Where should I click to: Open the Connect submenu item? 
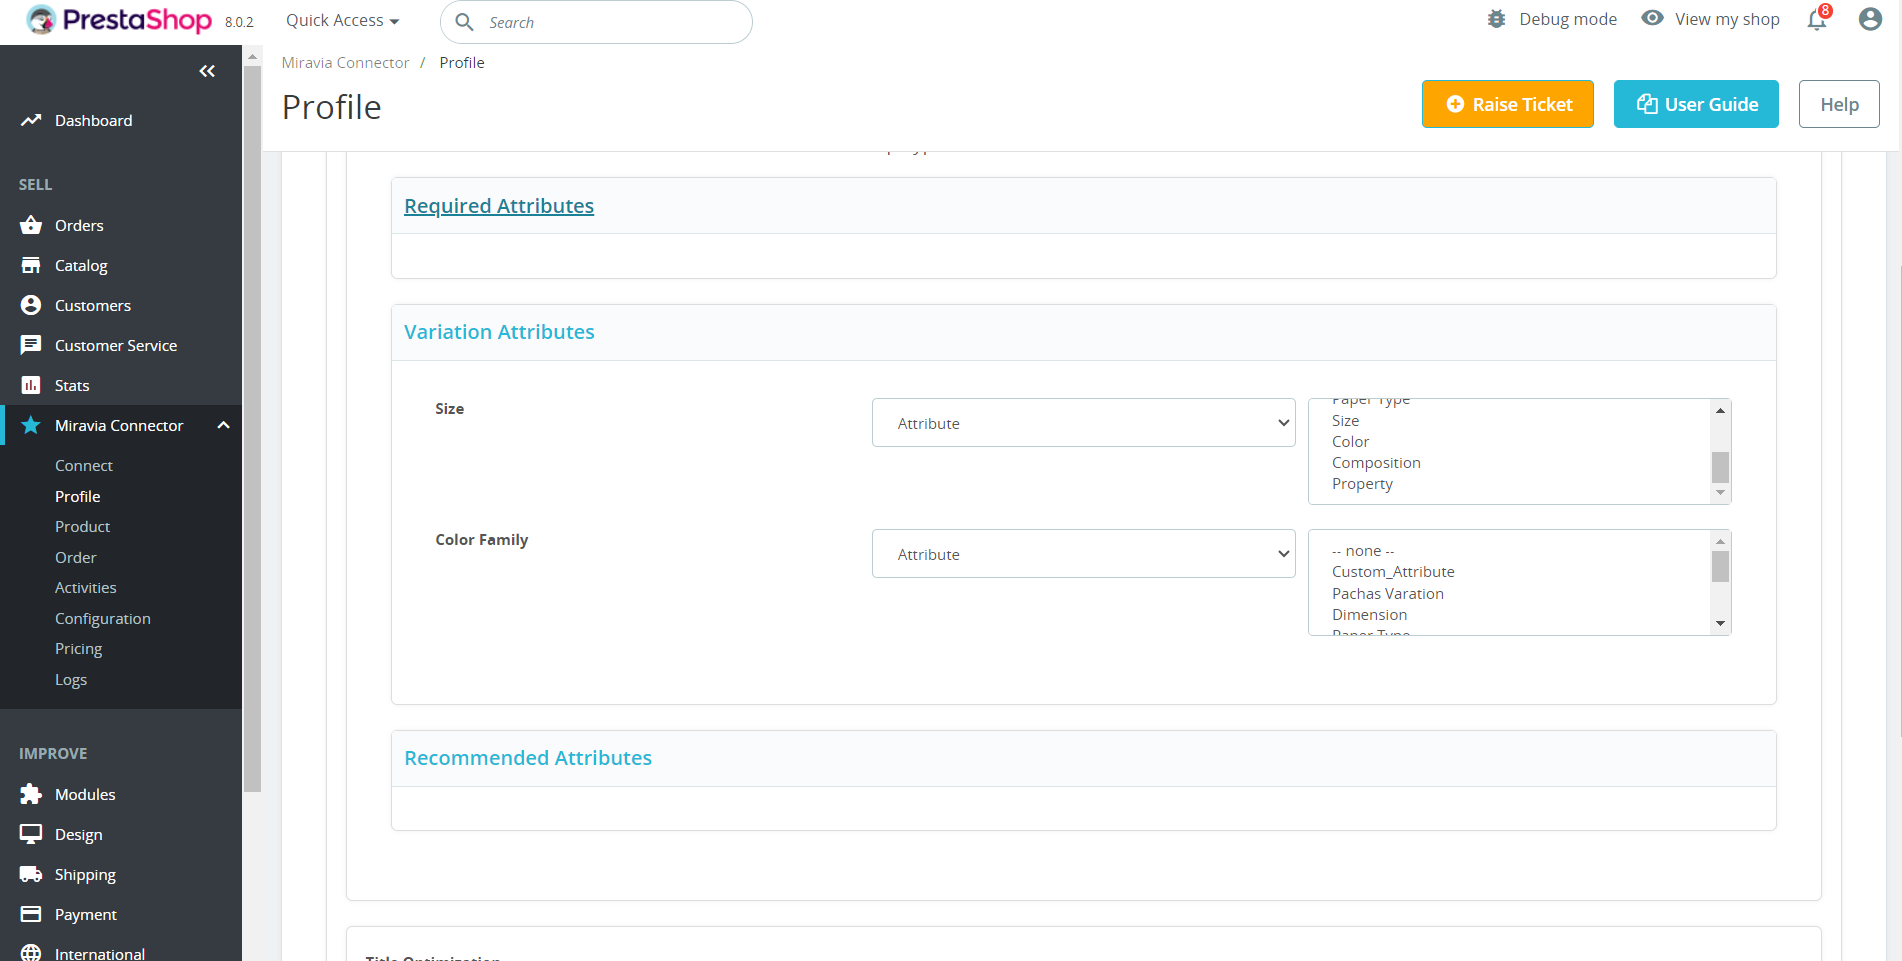(84, 466)
